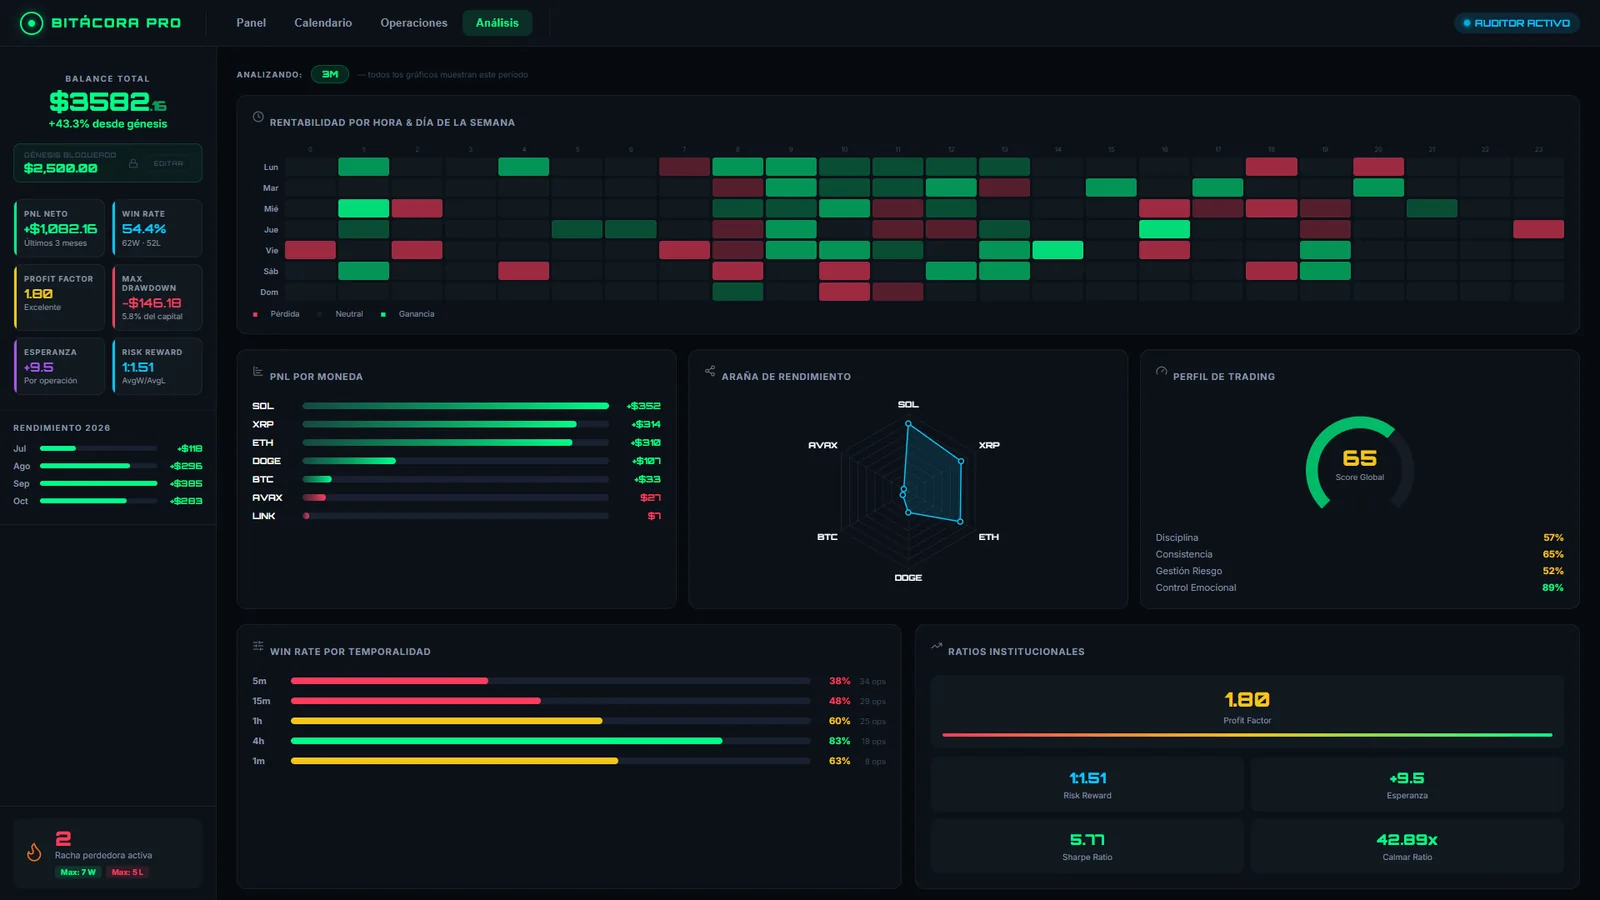This screenshot has width=1600, height=900.
Task: Open the Calendario tab
Action: (323, 23)
